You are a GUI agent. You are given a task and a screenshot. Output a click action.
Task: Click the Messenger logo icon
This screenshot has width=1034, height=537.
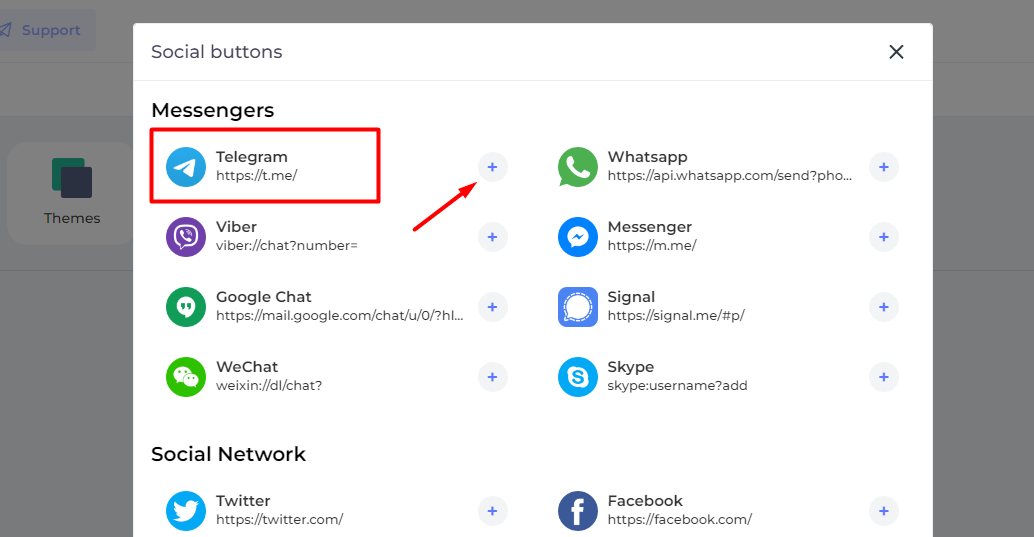coord(578,237)
